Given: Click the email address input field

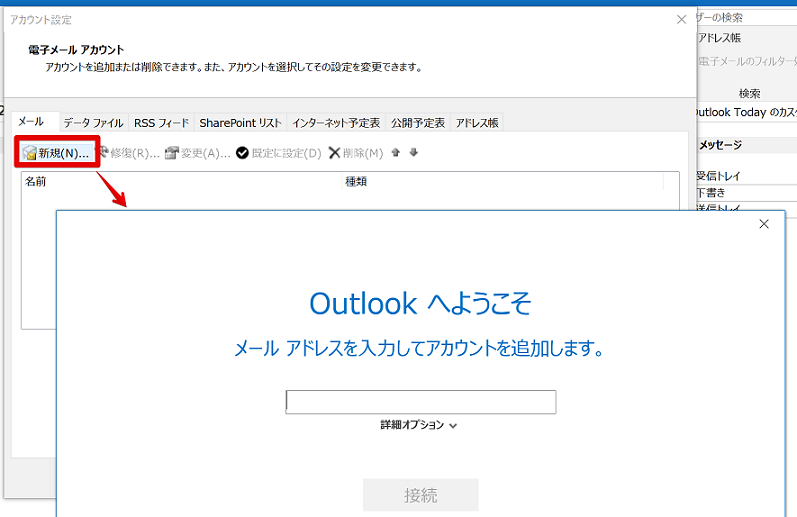Looking at the screenshot, I should (x=421, y=402).
